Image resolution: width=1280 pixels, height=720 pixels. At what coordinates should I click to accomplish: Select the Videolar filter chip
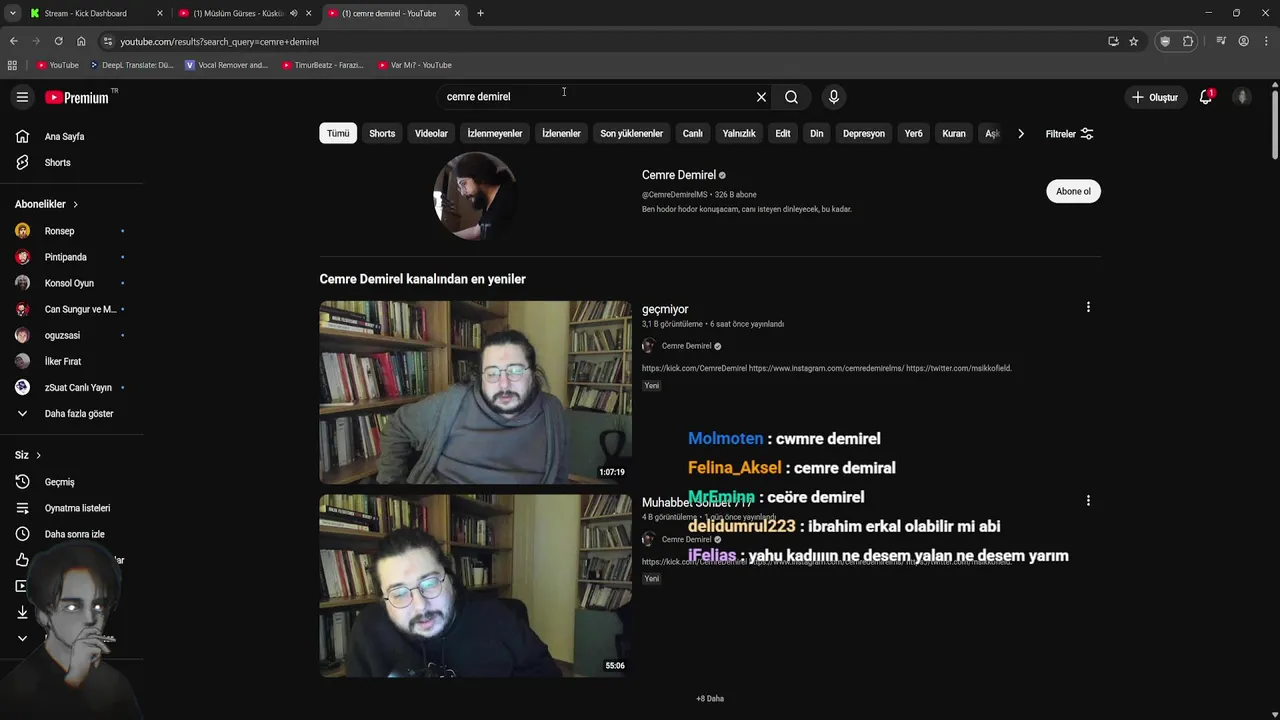coord(431,133)
